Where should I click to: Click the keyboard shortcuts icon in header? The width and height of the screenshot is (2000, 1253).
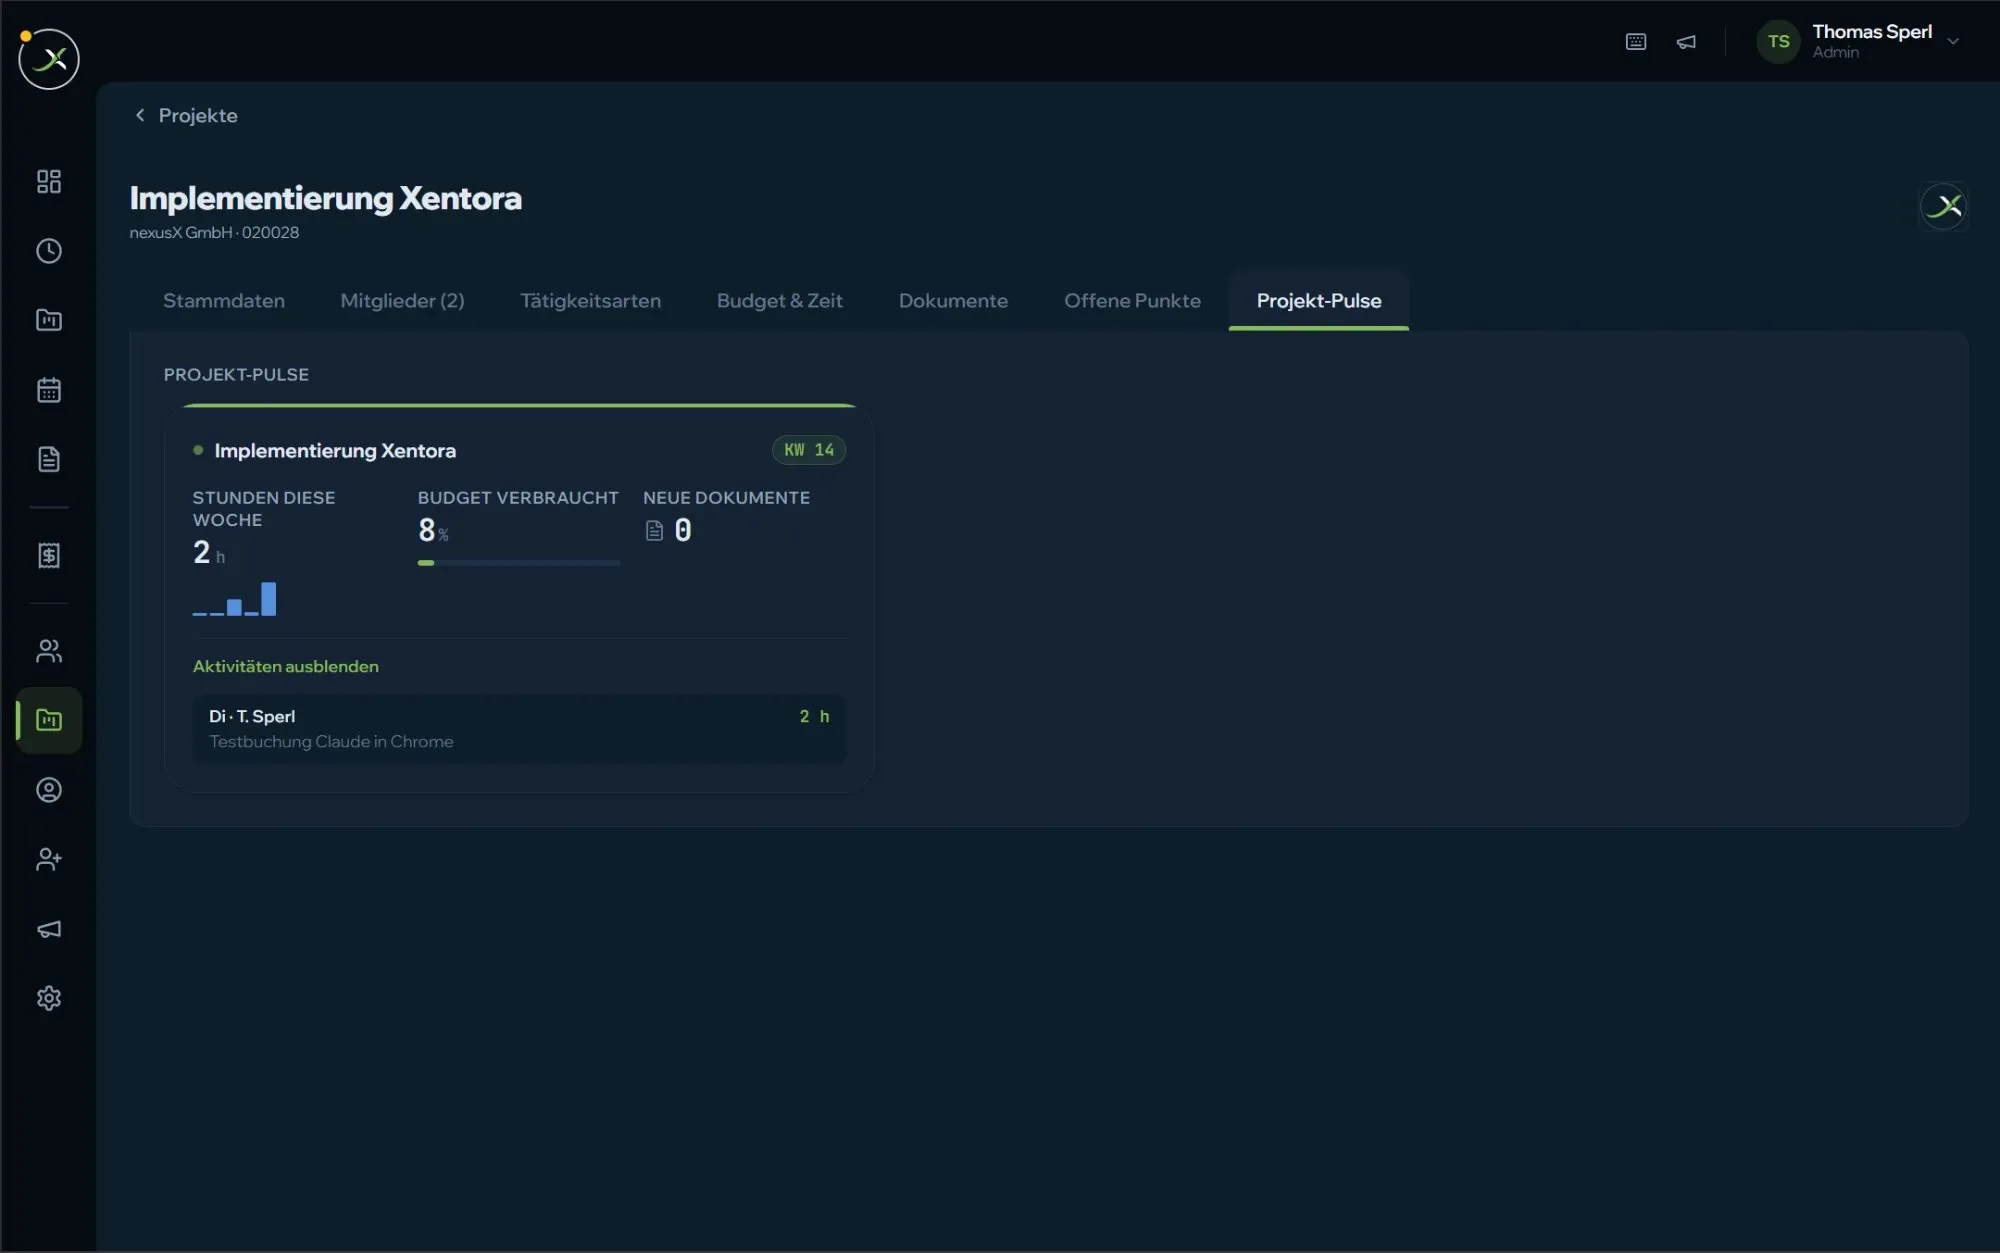coord(1636,42)
